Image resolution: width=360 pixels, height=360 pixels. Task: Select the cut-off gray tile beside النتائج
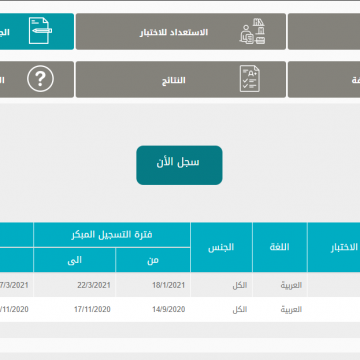click(x=324, y=79)
